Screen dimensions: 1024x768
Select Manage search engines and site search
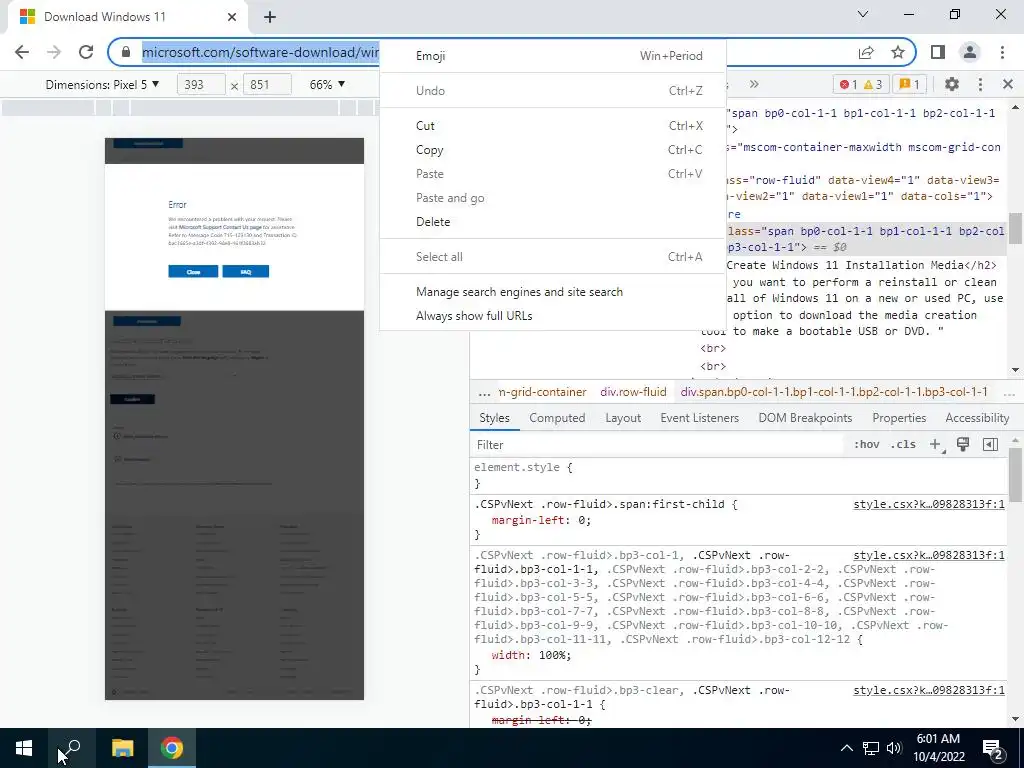[x=552, y=292]
